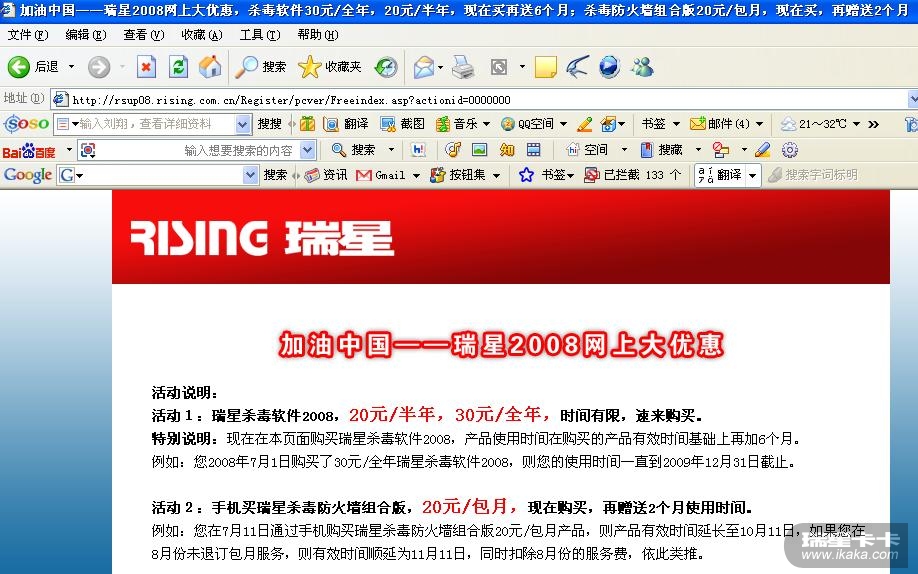Expand the Gmail dropdown arrow

[416, 175]
